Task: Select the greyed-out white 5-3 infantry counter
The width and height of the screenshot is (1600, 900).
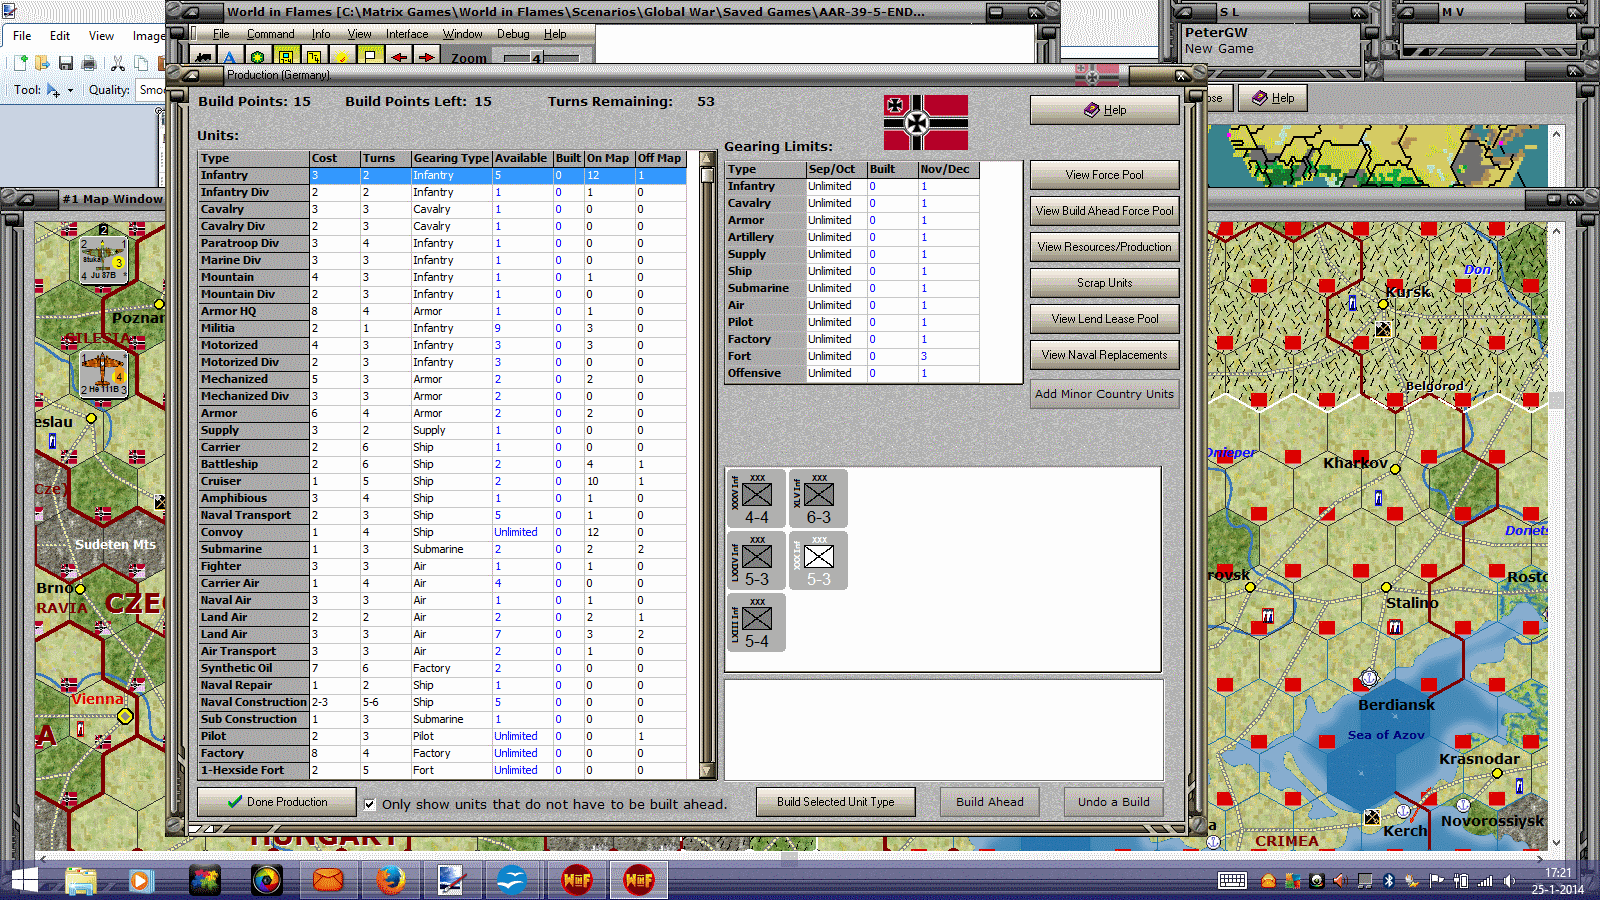Action: tap(818, 560)
